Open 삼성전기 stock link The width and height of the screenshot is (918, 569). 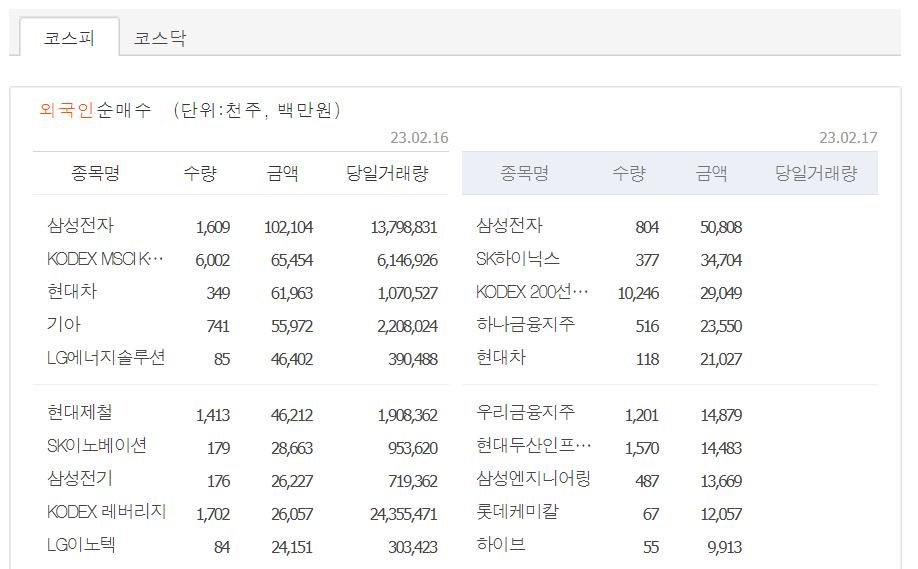[80, 479]
